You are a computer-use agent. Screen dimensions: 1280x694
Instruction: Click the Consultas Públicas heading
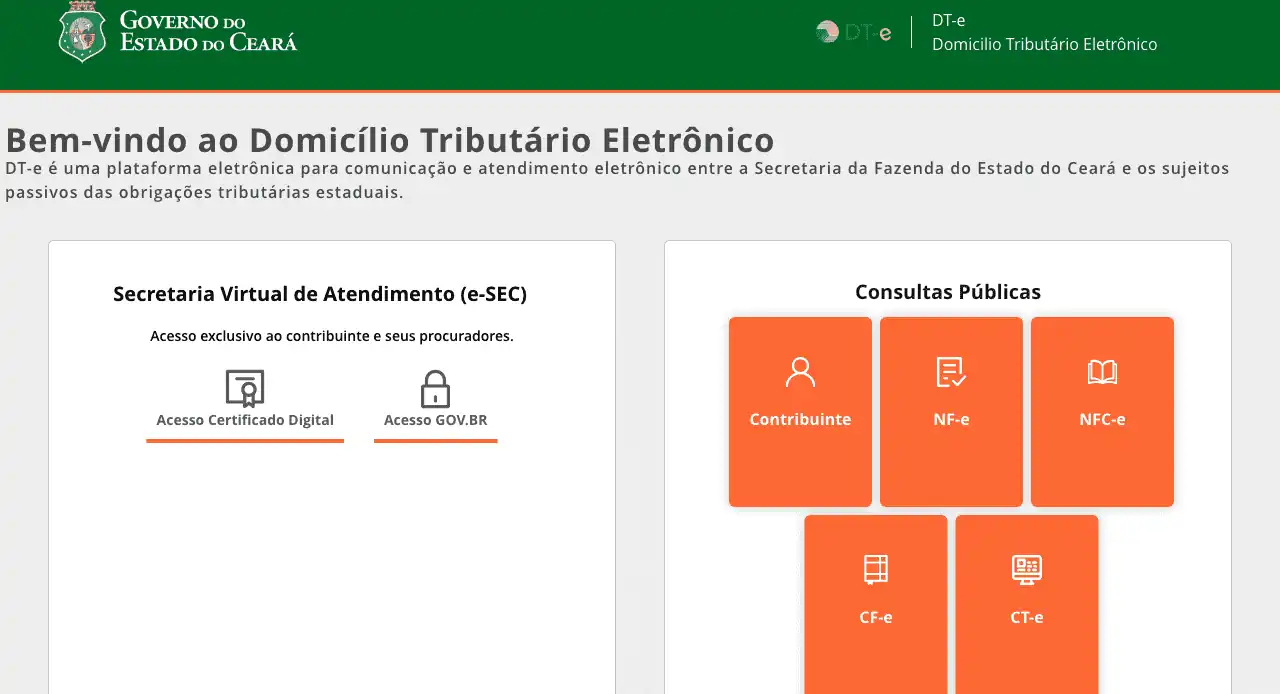coord(947,292)
